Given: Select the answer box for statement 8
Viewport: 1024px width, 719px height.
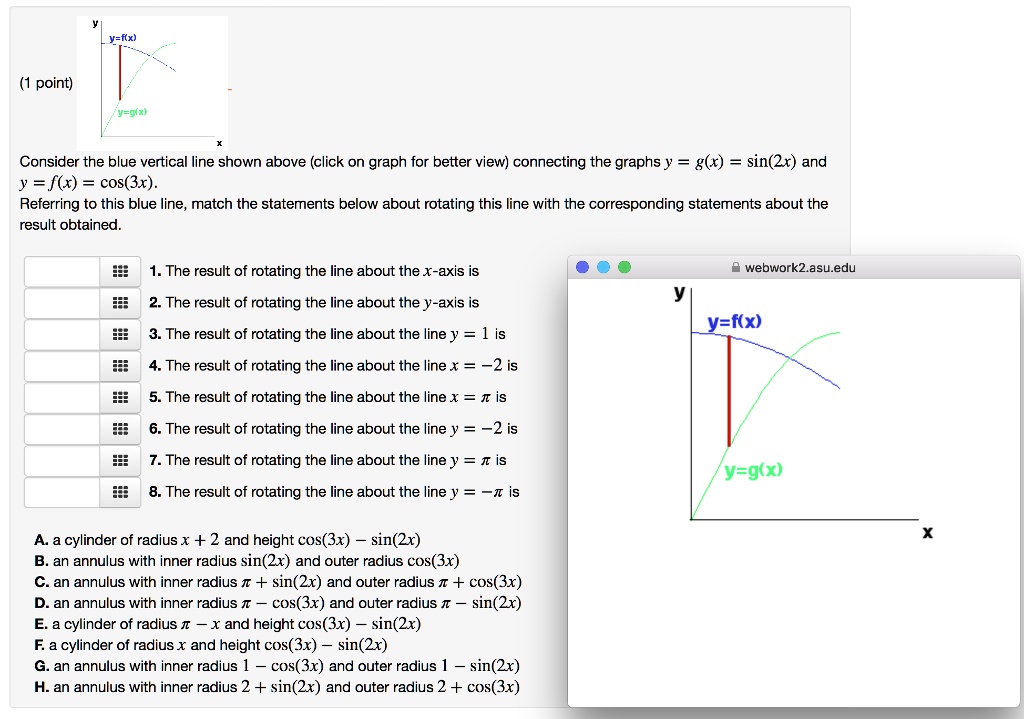Looking at the screenshot, I should coord(62,492).
